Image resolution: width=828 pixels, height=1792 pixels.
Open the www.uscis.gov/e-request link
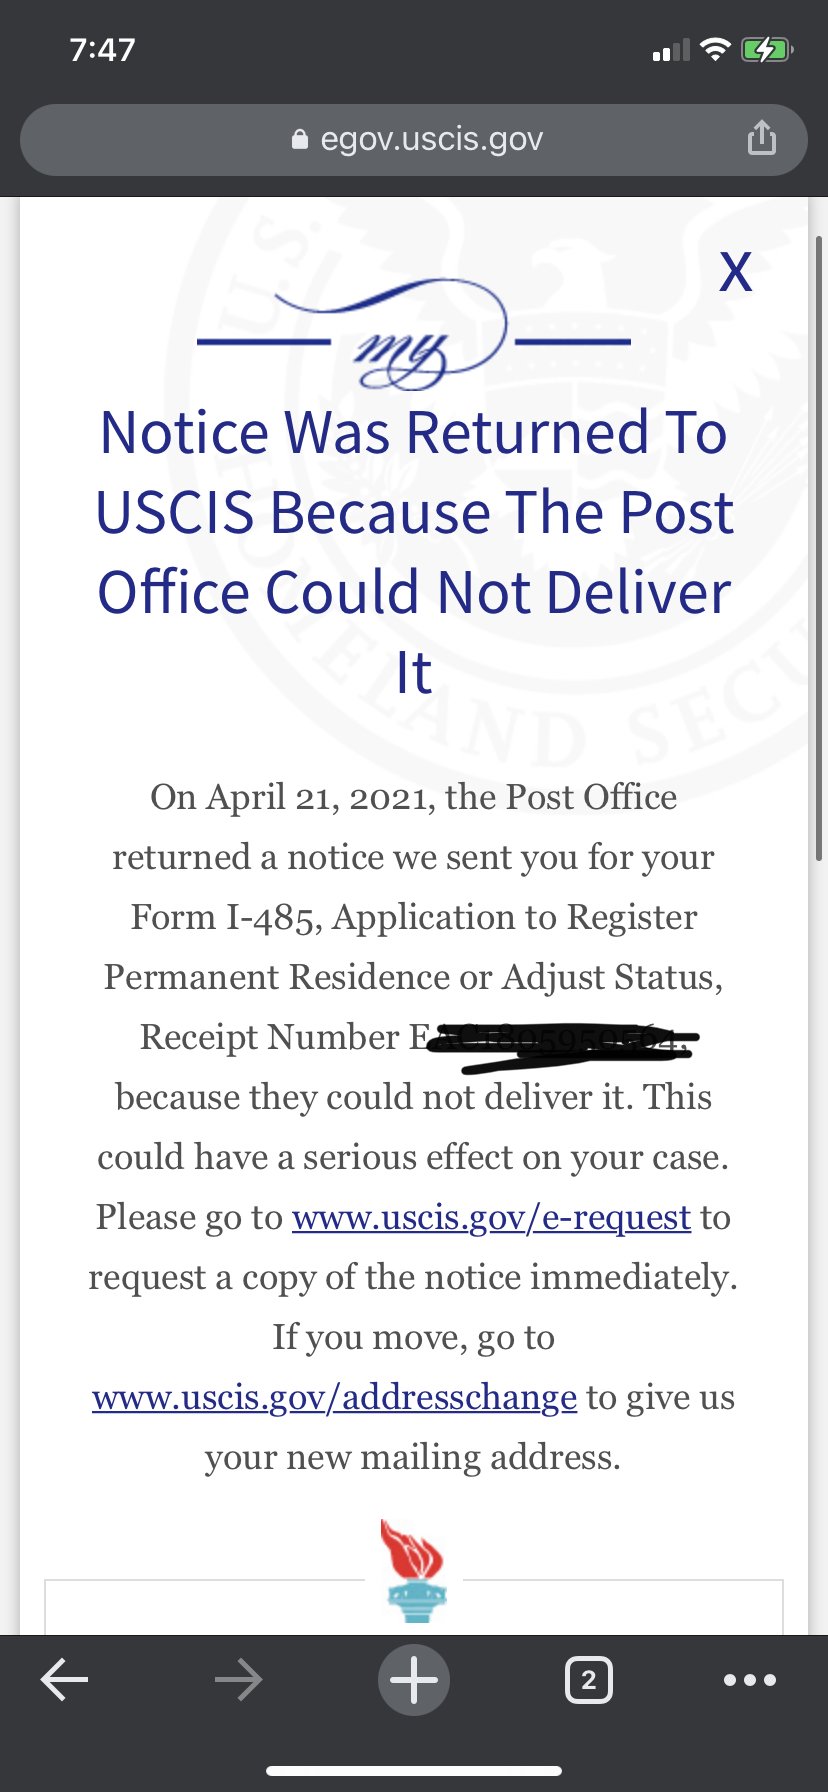click(x=491, y=1217)
